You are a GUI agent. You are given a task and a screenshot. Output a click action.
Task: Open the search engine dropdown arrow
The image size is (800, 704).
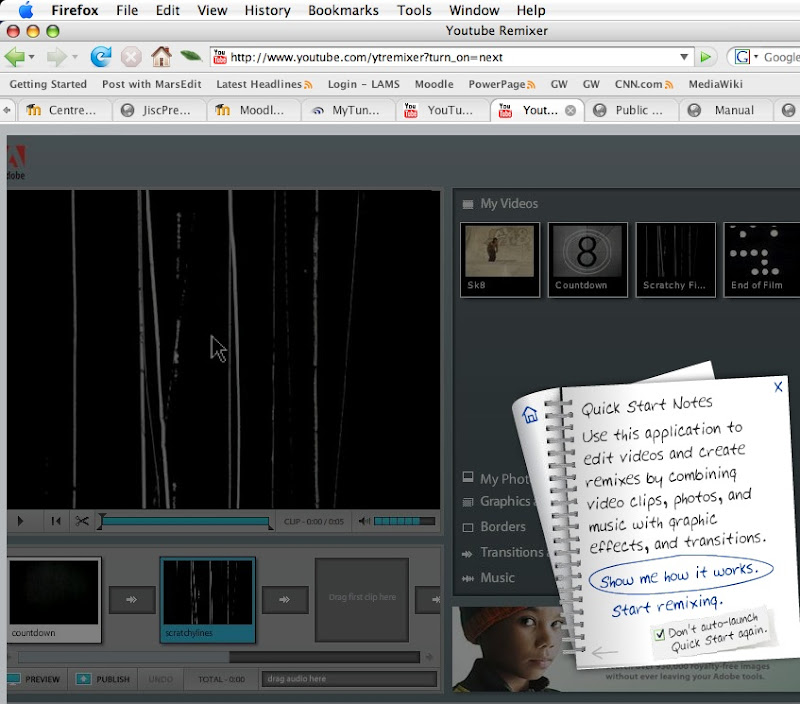pos(756,57)
